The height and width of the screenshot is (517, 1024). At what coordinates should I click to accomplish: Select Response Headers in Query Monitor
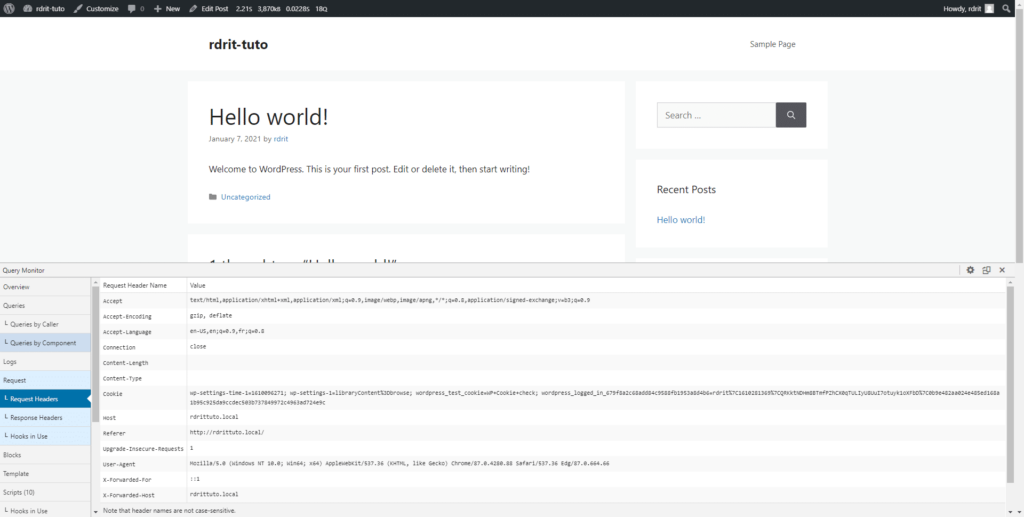(36, 417)
